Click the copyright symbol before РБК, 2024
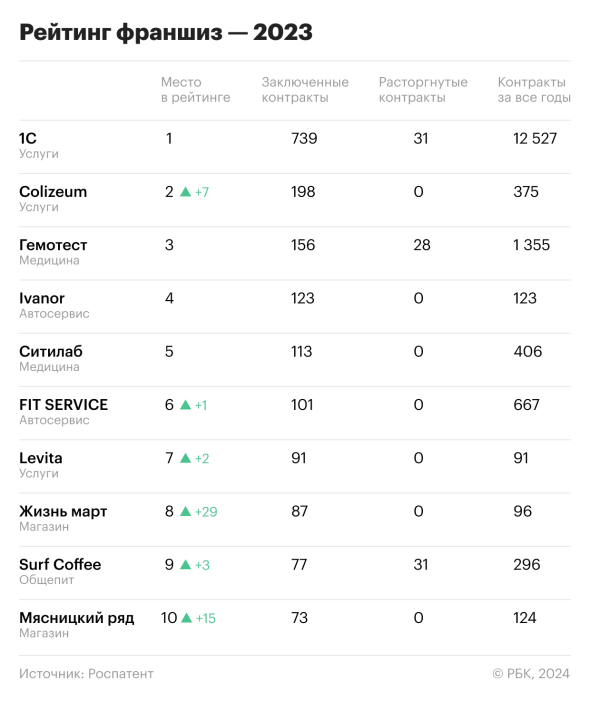The height and width of the screenshot is (701, 590). 498,674
